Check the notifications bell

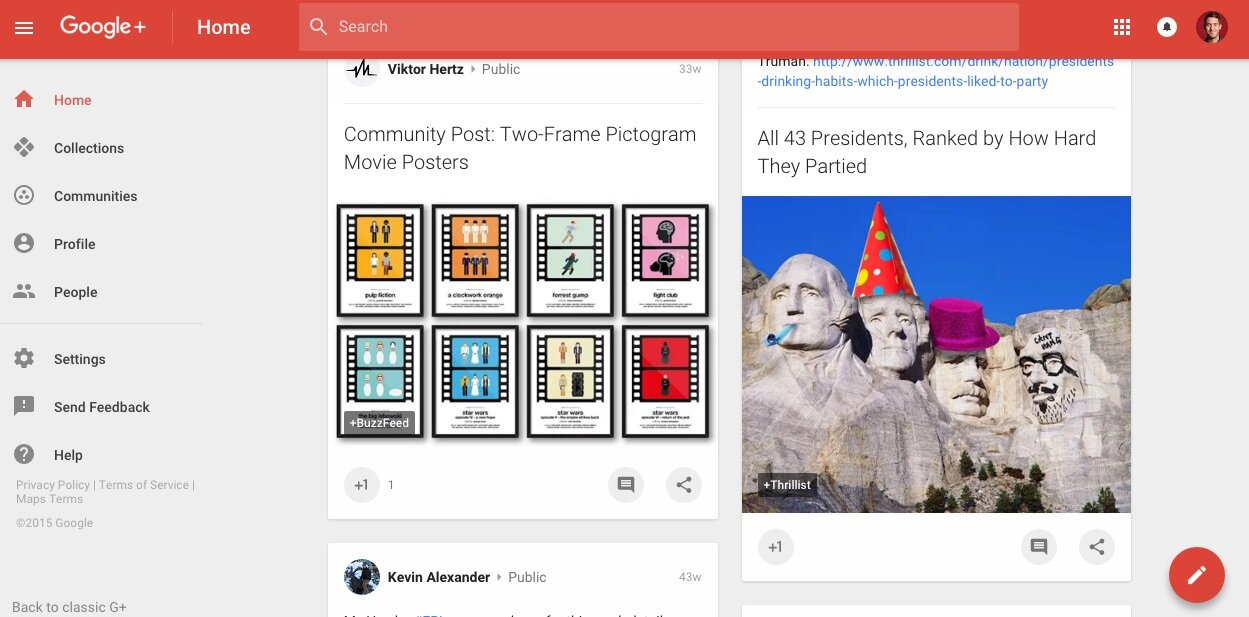click(1166, 28)
